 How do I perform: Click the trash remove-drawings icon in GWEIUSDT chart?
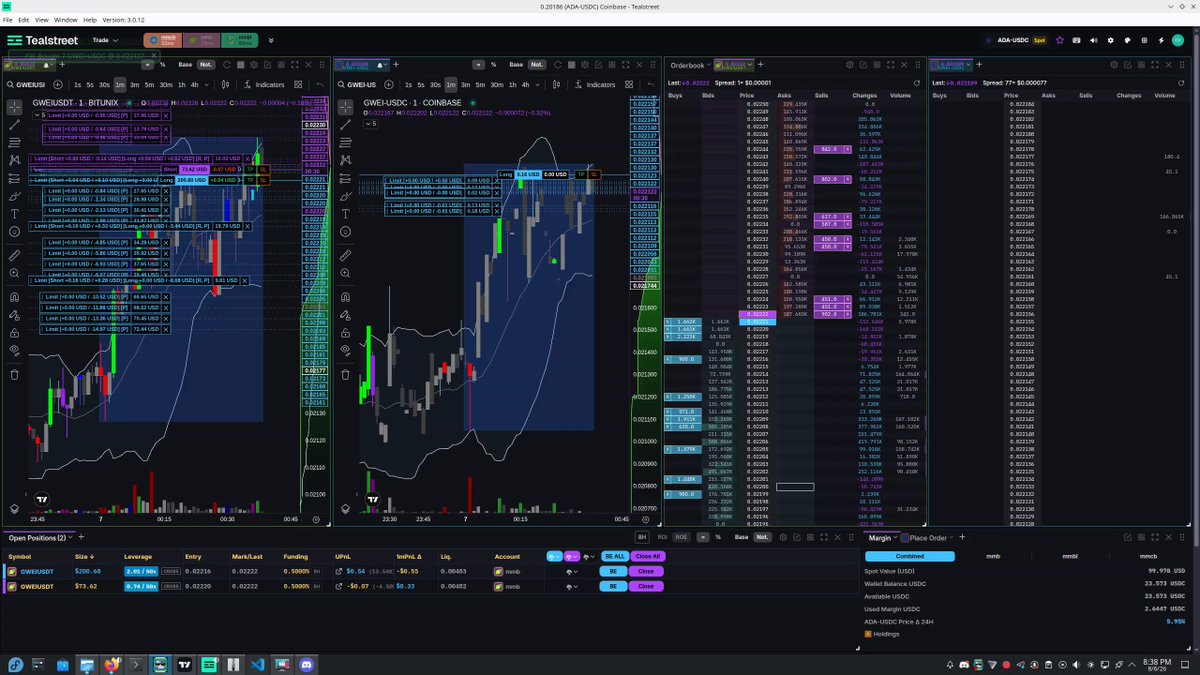(14, 374)
